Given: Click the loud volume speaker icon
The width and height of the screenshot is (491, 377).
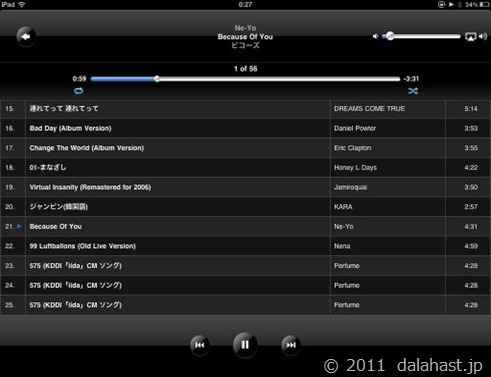Looking at the screenshot, I should (x=483, y=36).
